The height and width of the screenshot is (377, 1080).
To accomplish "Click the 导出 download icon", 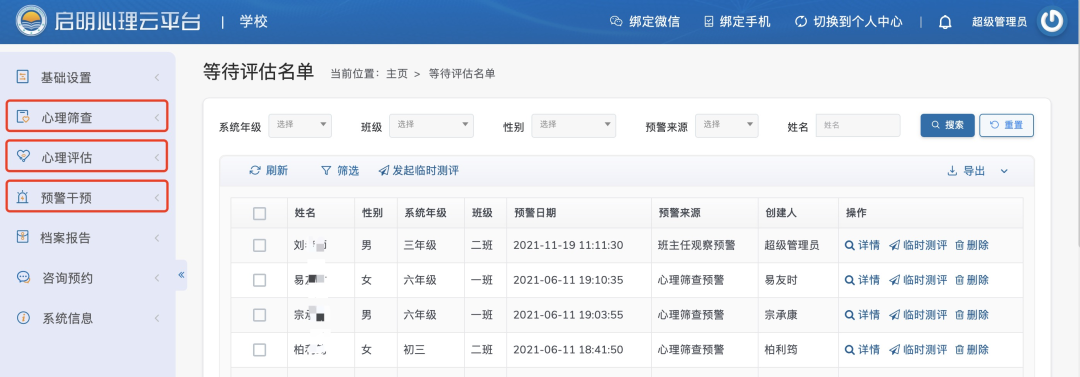I will click(953, 171).
